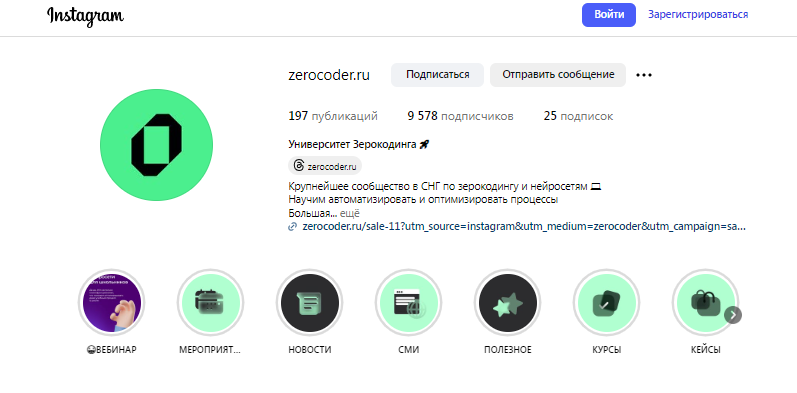Viewport: 797px width, 393px height.
Task: Open the МЕРОПРИЯТ... highlight calendar icon
Action: click(210, 303)
